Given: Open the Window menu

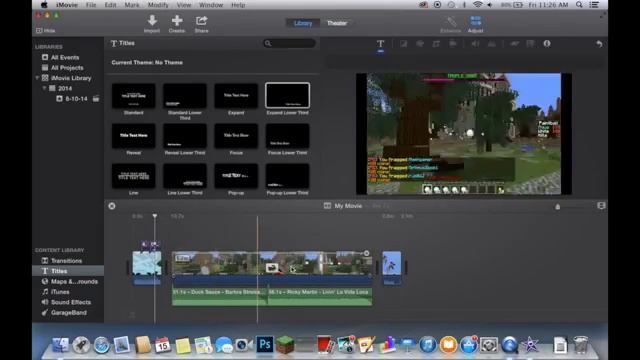Looking at the screenshot, I should pos(211,5).
